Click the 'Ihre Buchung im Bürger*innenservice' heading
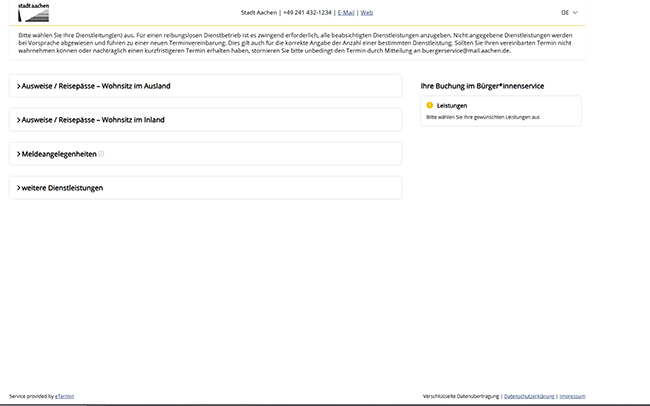The height and width of the screenshot is (406, 650). [x=482, y=87]
